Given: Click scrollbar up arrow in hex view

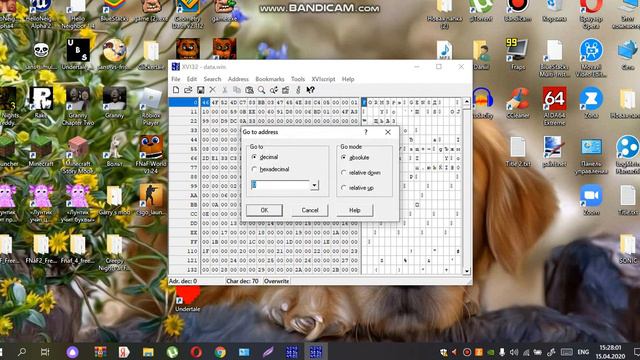Looking at the screenshot, I should point(467,102).
